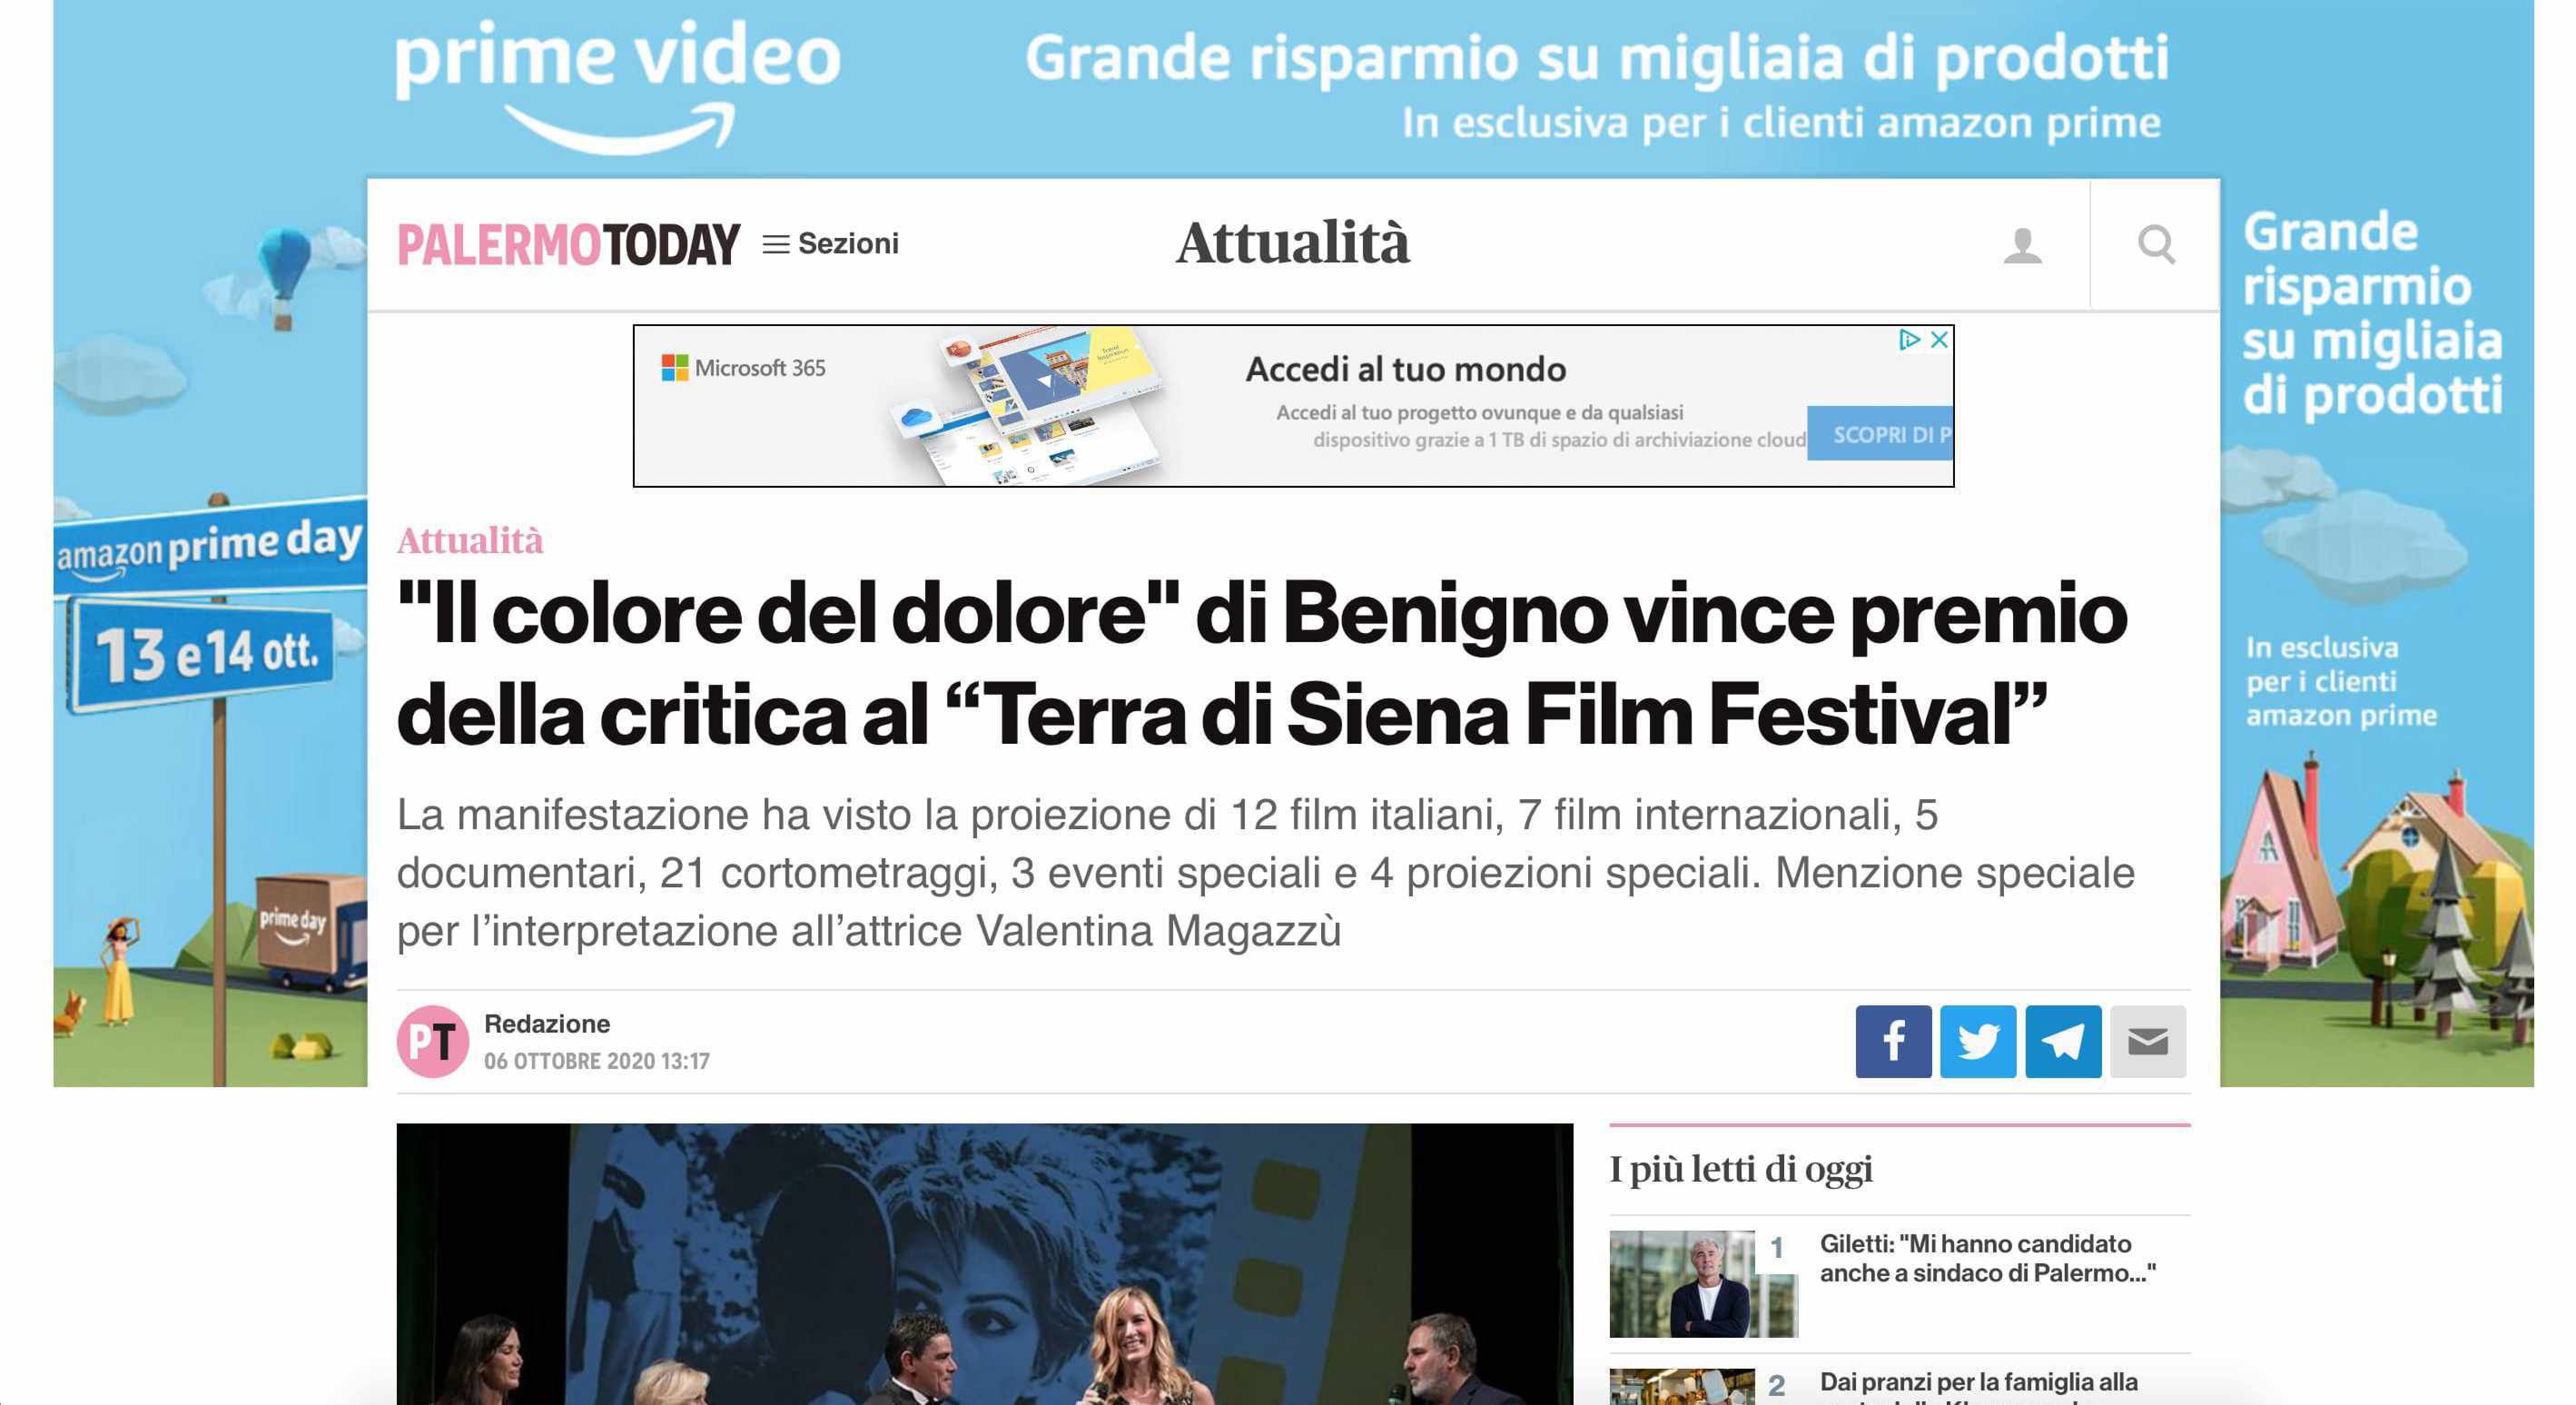This screenshot has height=1405, width=2576.
Task: Click the main article photo
Action: (x=984, y=1264)
